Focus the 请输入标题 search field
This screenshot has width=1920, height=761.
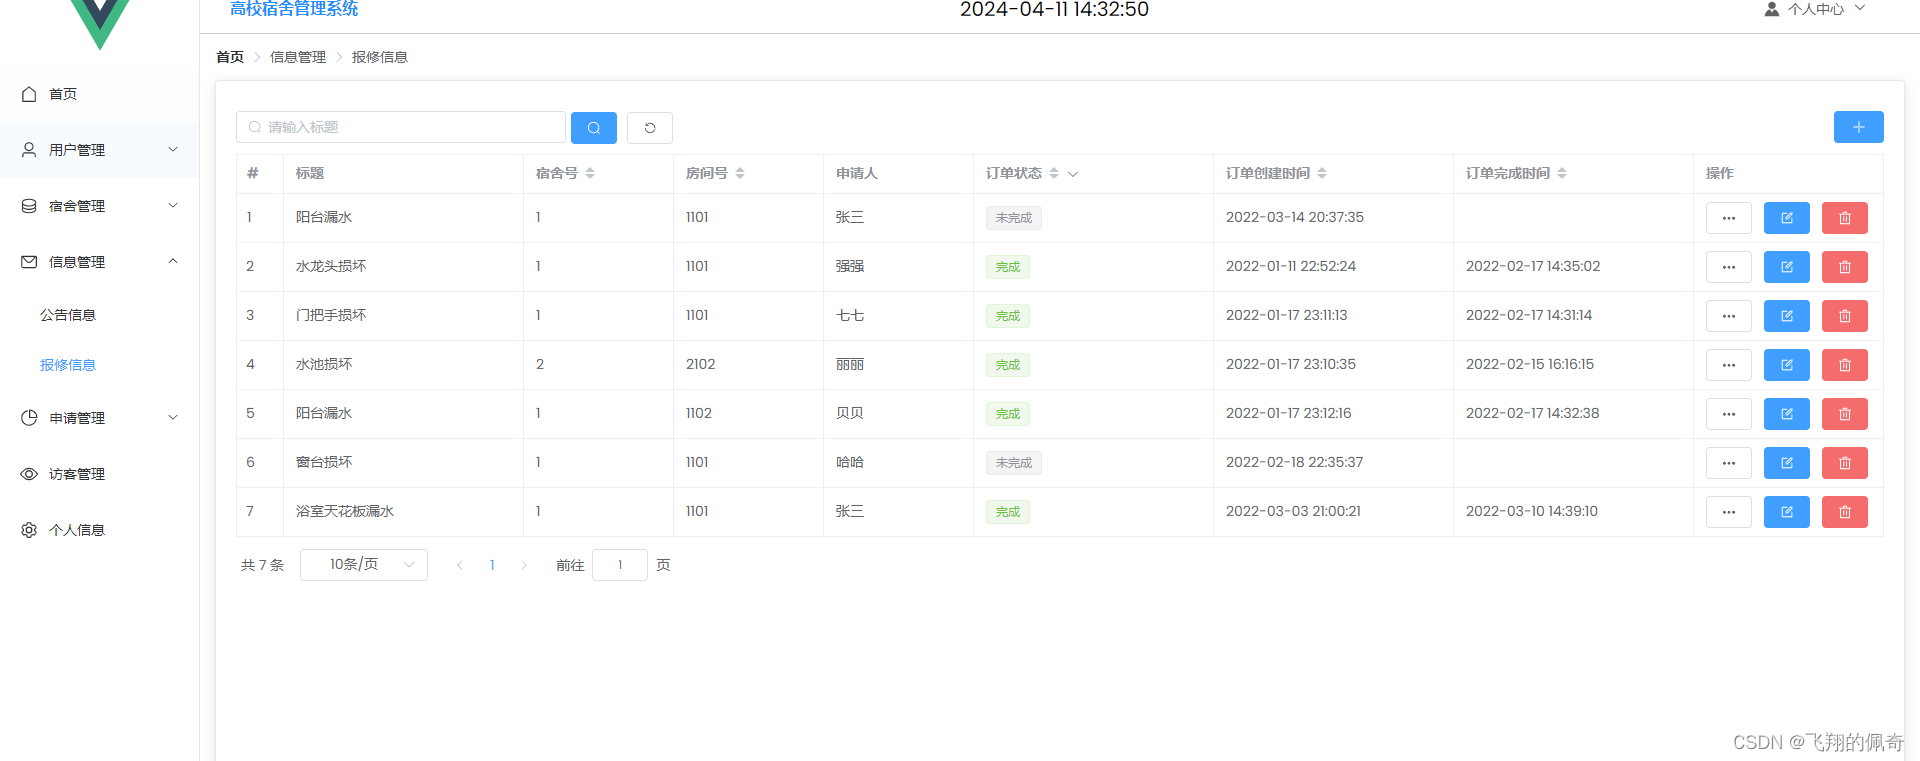401,127
